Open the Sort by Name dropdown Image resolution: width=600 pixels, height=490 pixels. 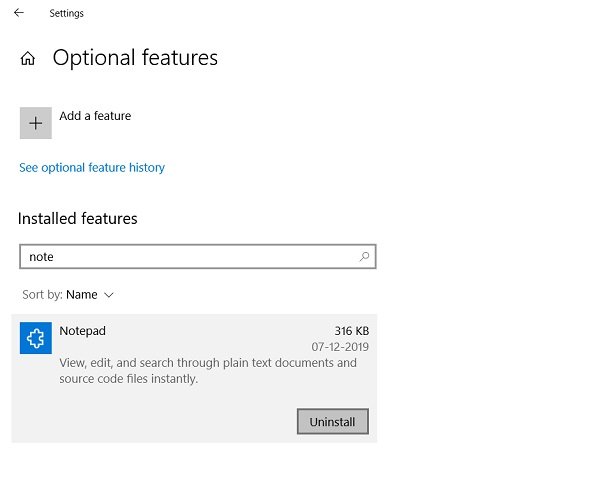point(82,295)
